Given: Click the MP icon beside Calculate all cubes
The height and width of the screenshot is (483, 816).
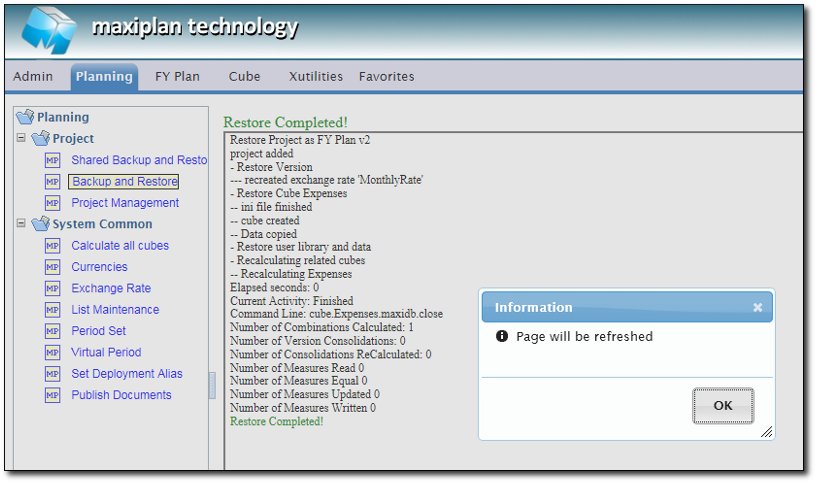Looking at the screenshot, I should click(x=53, y=246).
